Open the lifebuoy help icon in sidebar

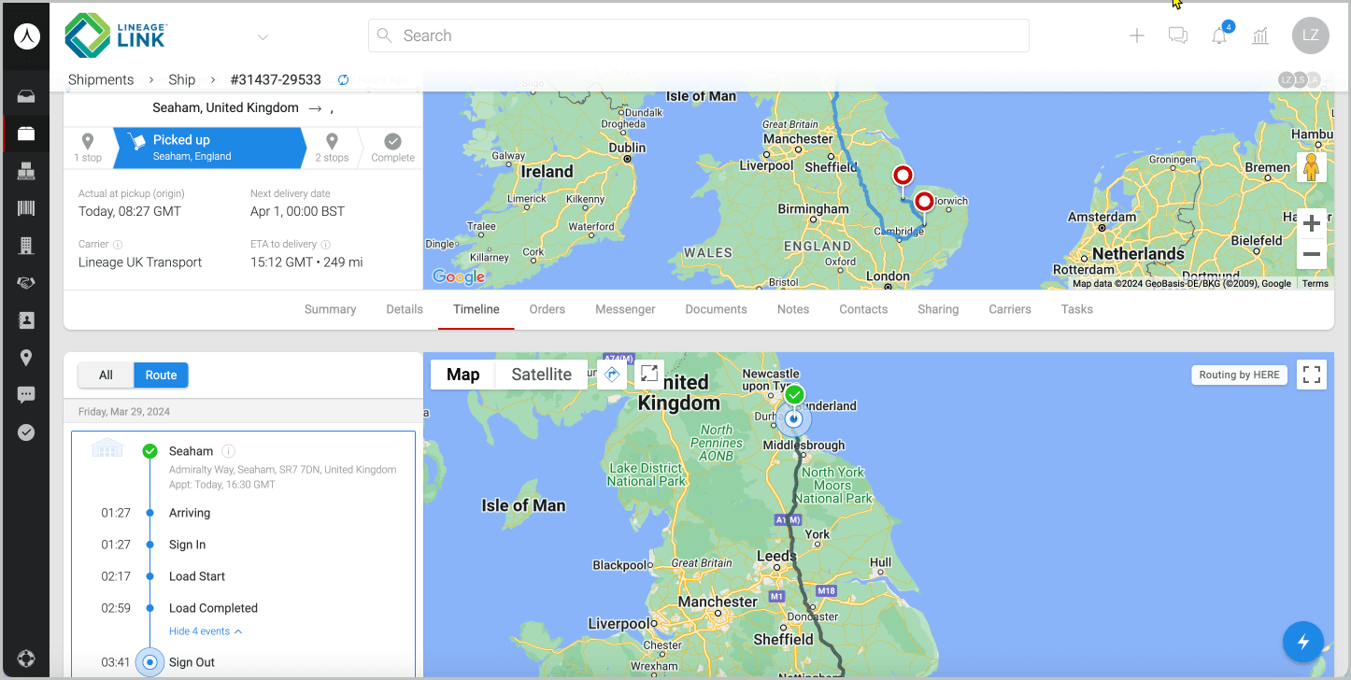[x=26, y=658]
